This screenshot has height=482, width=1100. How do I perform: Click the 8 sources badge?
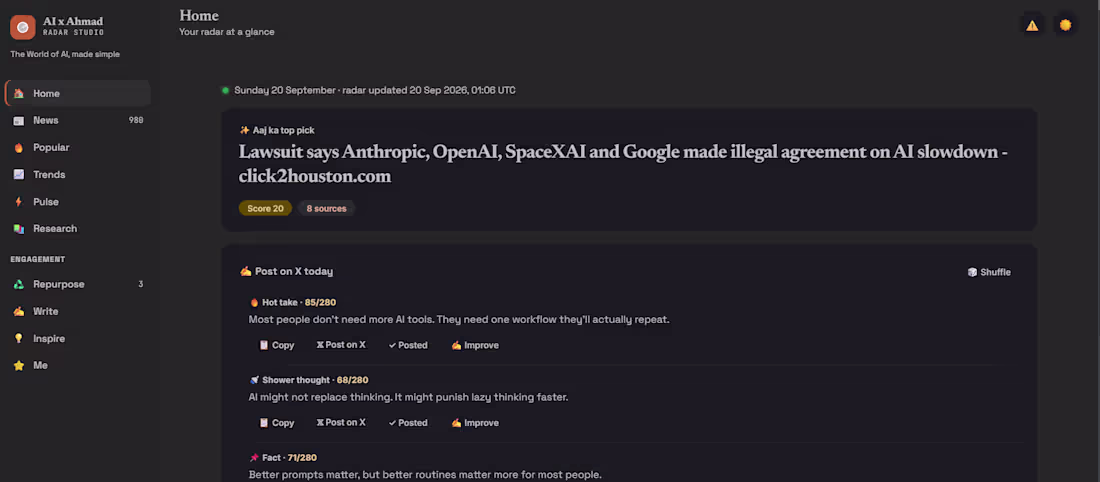(326, 208)
